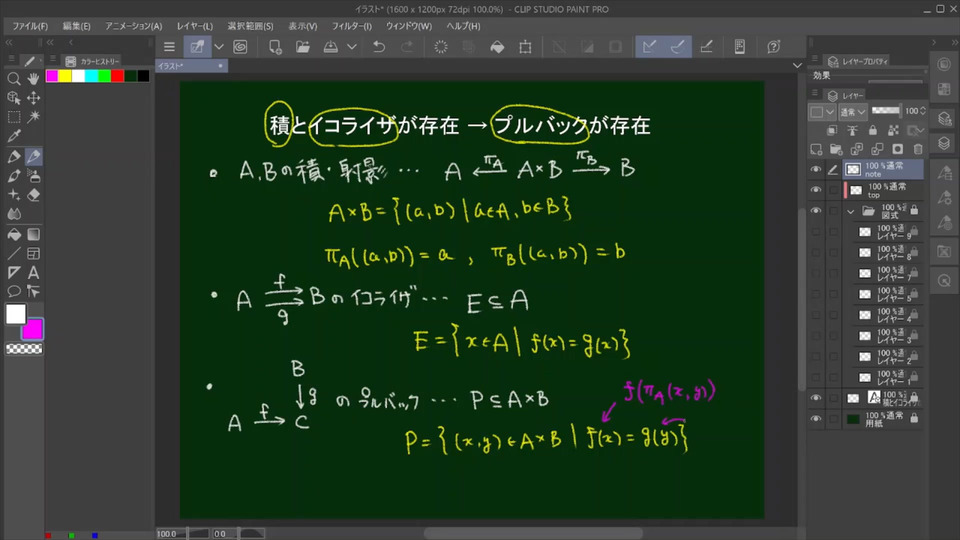Image resolution: width=960 pixels, height=540 pixels.
Task: Click the Scale/Rotate transform icon
Action: pyautogui.click(x=525, y=47)
